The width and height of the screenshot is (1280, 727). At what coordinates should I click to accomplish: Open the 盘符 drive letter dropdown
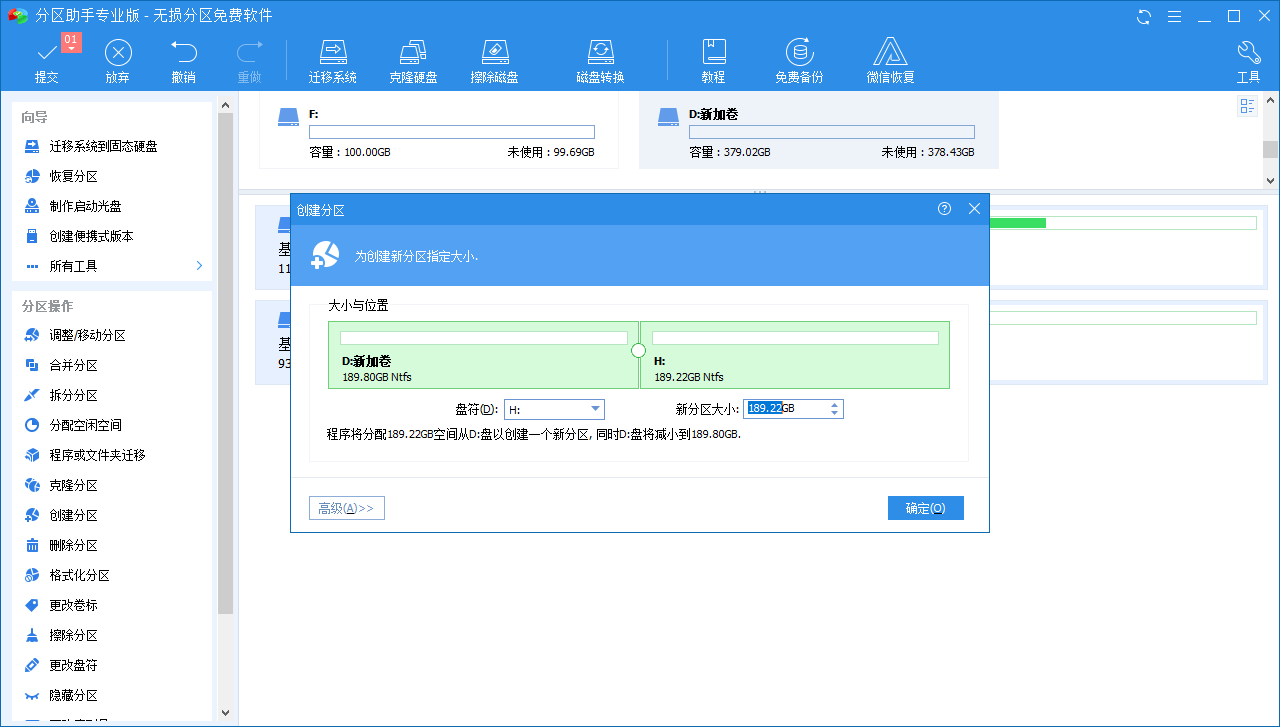tap(555, 408)
